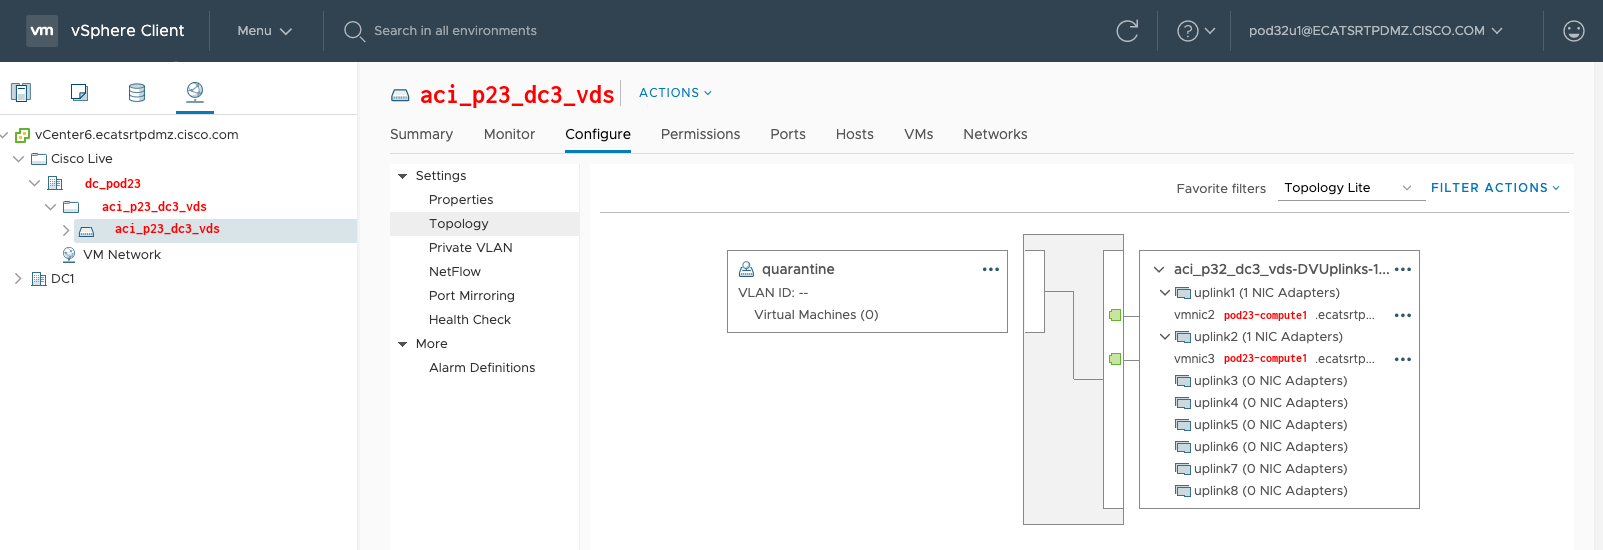
Task: Collapse the uplink1 NIC adapters group
Action: click(x=1165, y=293)
